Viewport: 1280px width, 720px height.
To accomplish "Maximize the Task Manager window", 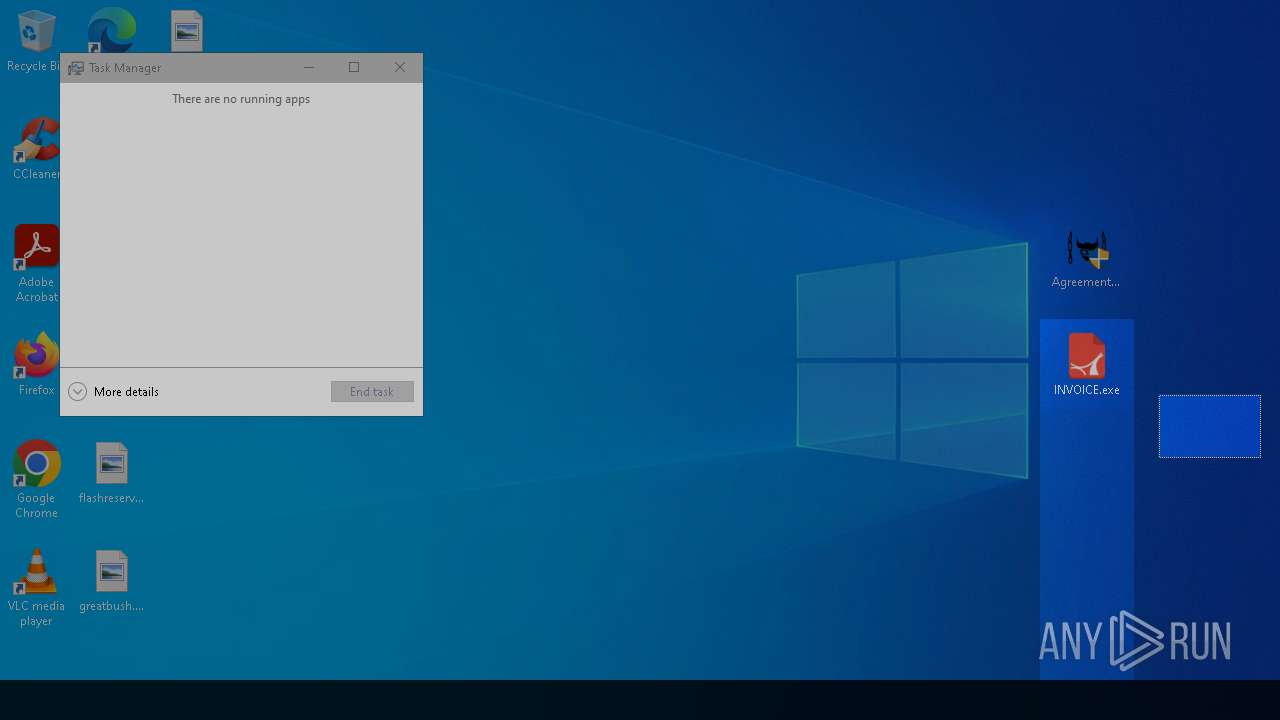I will [354, 68].
